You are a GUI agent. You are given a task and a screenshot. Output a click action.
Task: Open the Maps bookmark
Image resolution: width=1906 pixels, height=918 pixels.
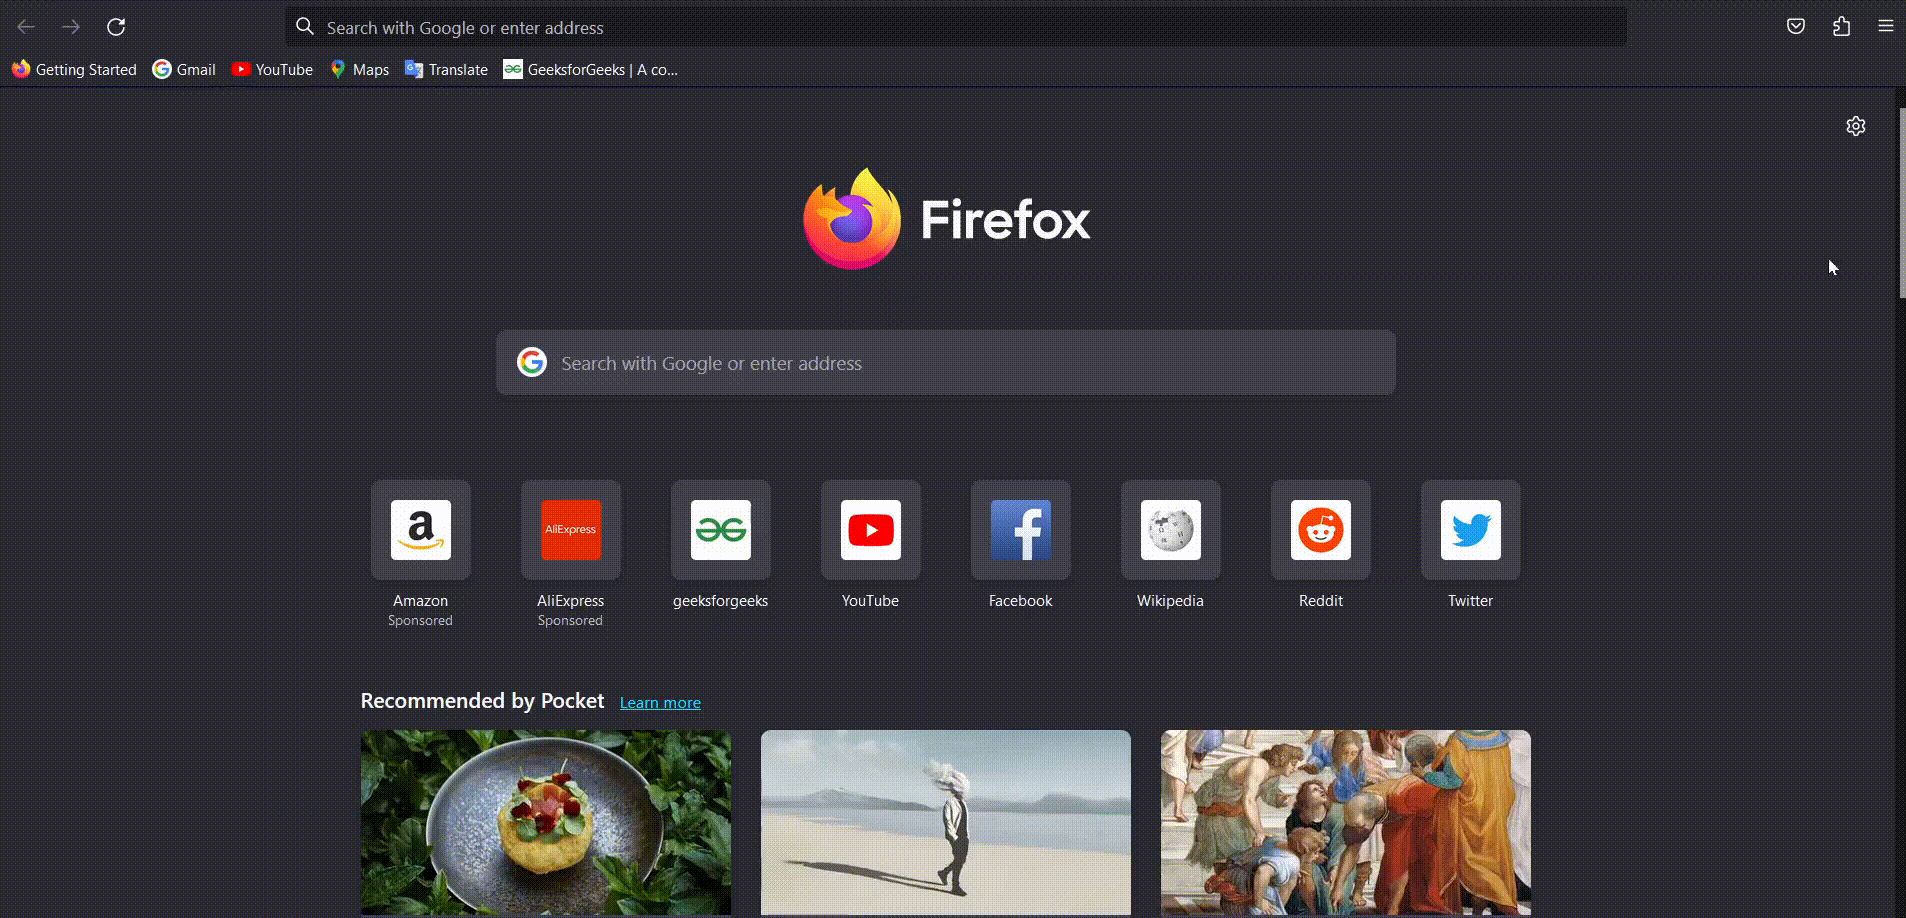(x=359, y=69)
